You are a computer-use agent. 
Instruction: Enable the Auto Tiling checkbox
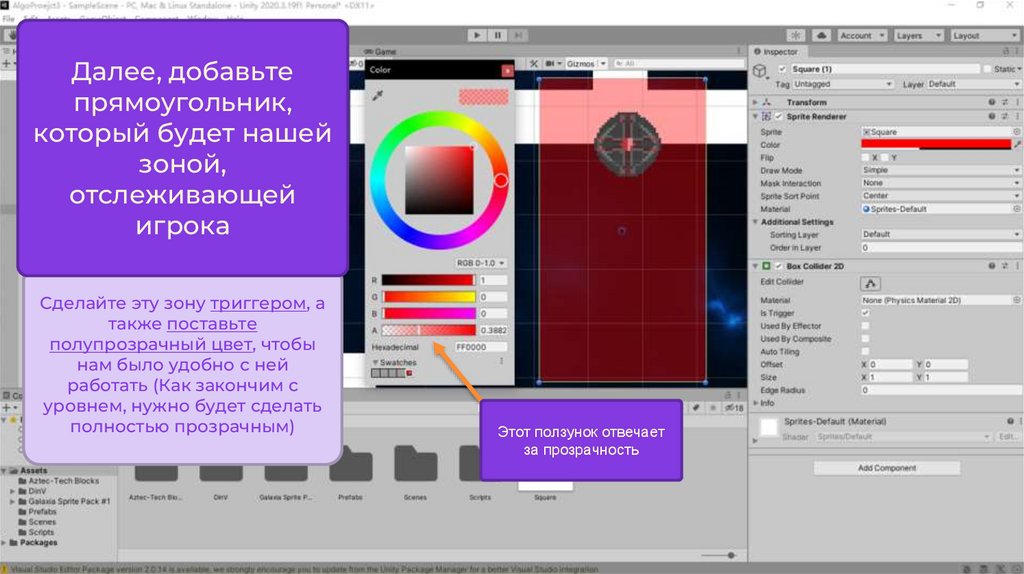(x=865, y=351)
